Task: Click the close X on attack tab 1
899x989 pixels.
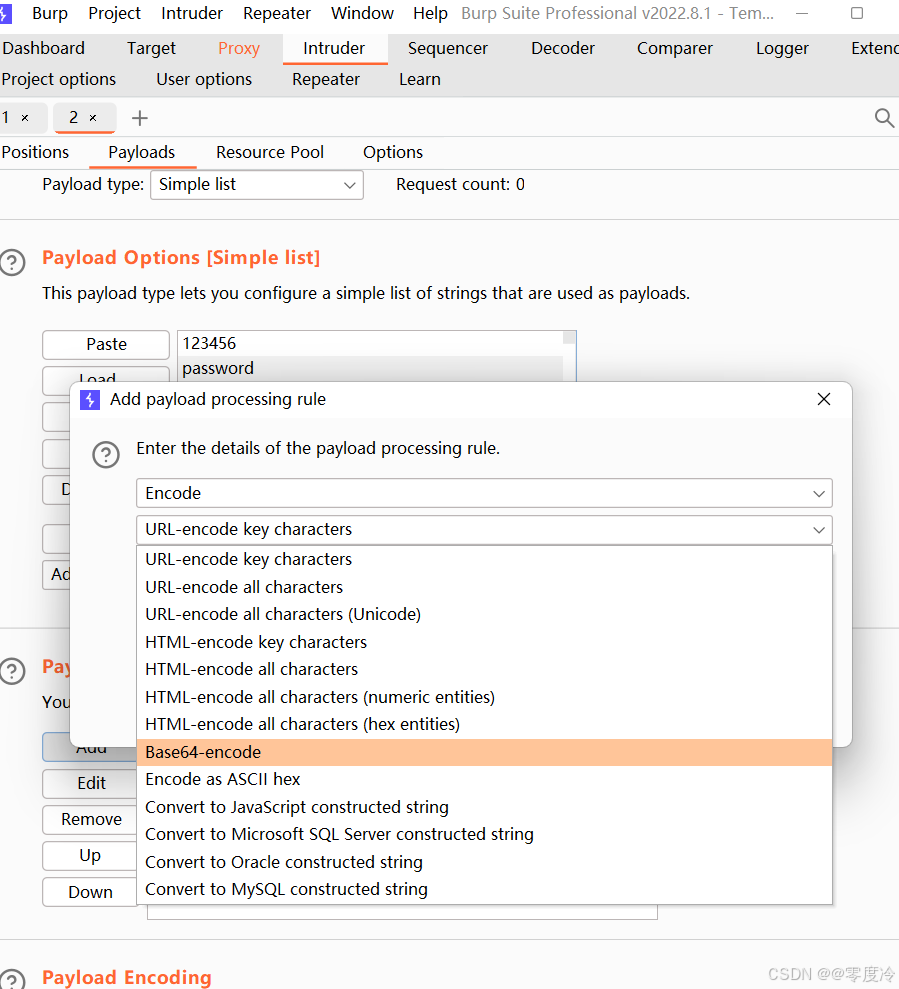Action: pyautogui.click(x=25, y=117)
